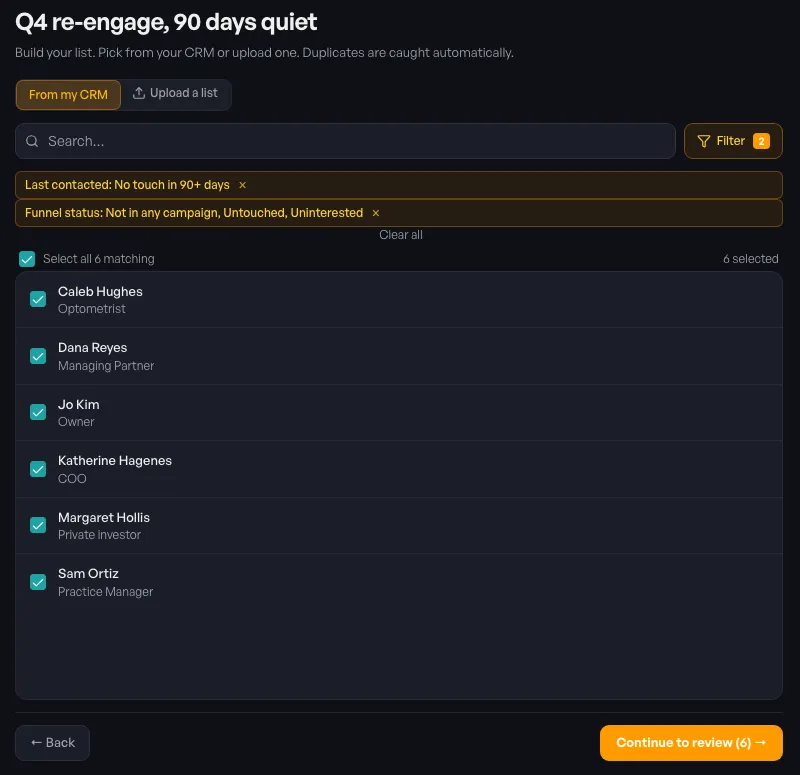Uncheck Dana Reyes checkbox
The height and width of the screenshot is (775, 800).
[38, 356]
